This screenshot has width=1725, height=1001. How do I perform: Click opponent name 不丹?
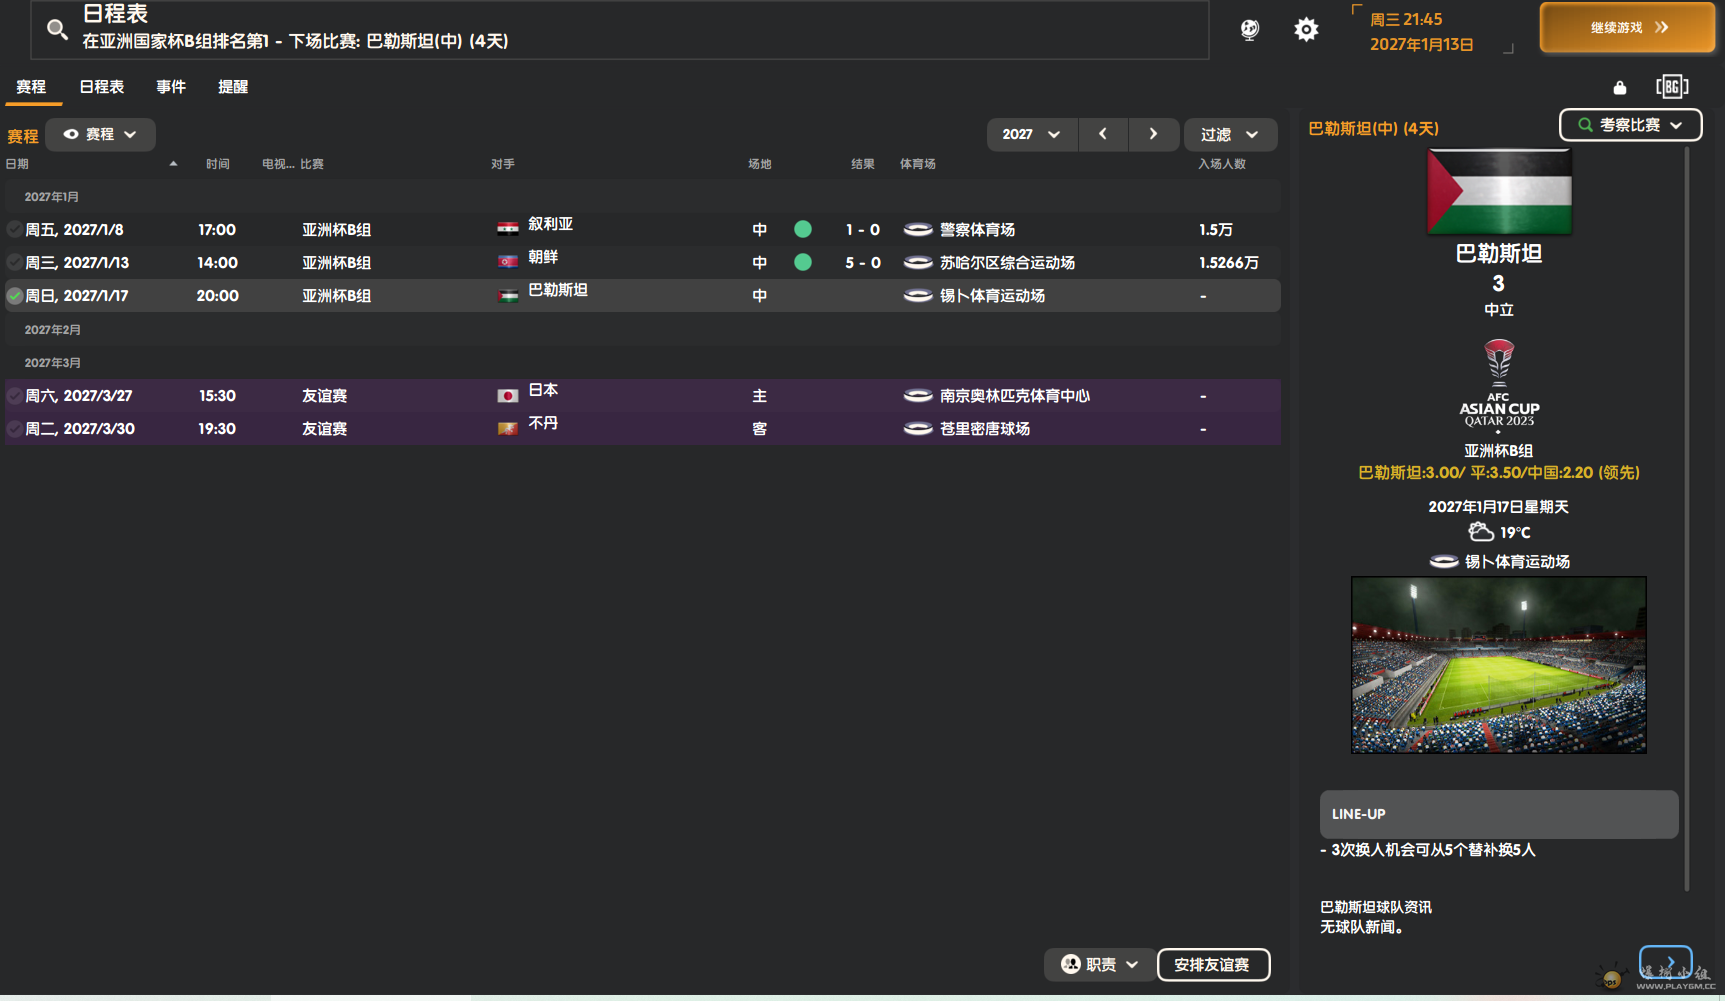click(x=543, y=423)
